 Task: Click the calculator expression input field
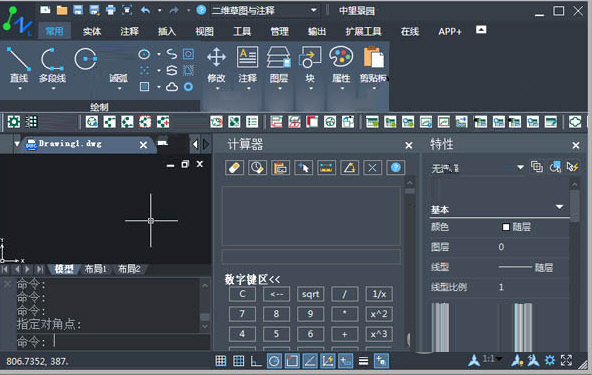(x=311, y=256)
